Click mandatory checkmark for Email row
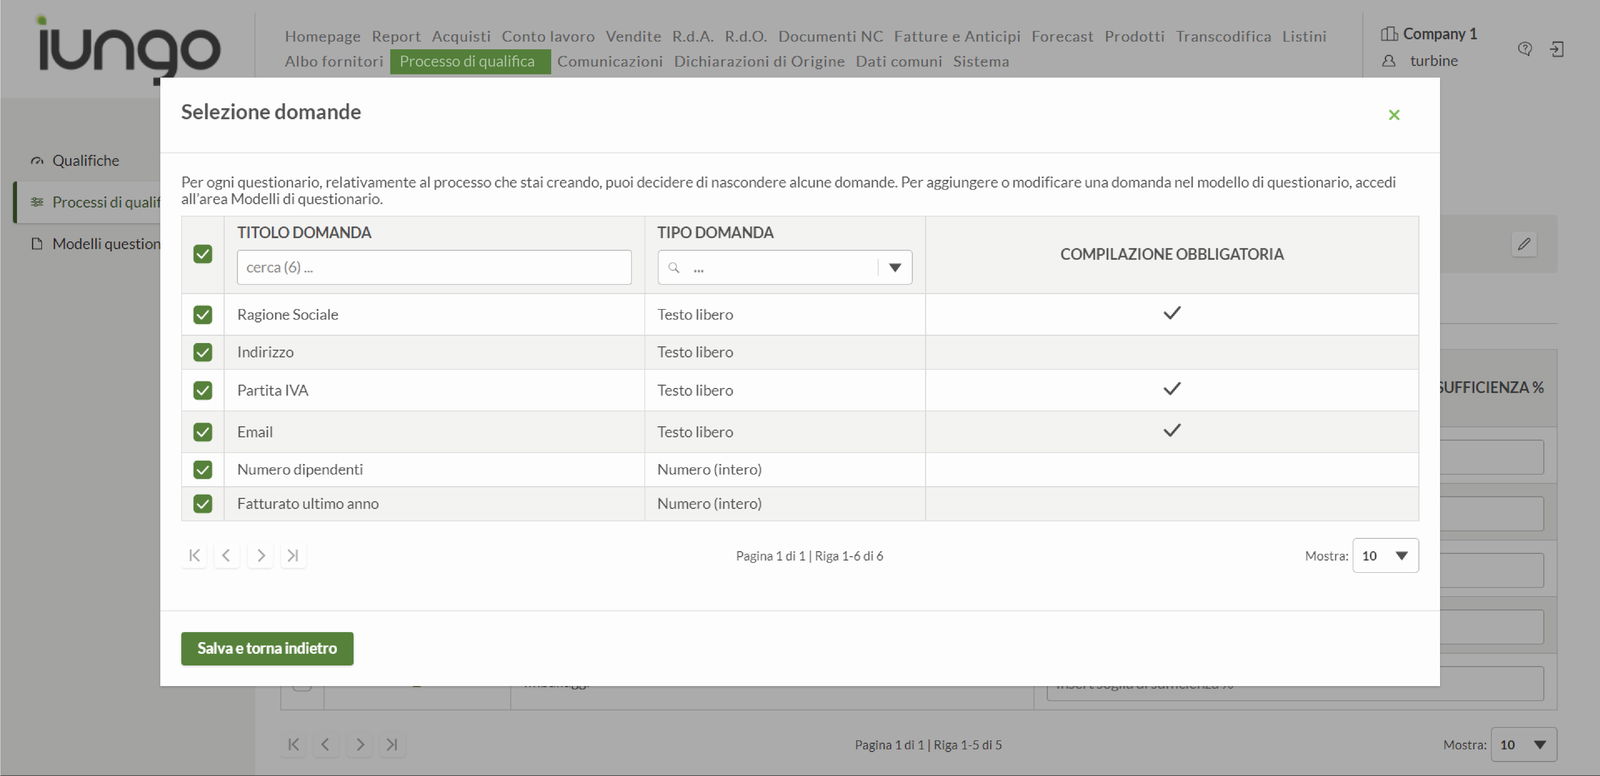Image resolution: width=1600 pixels, height=776 pixels. click(1172, 431)
